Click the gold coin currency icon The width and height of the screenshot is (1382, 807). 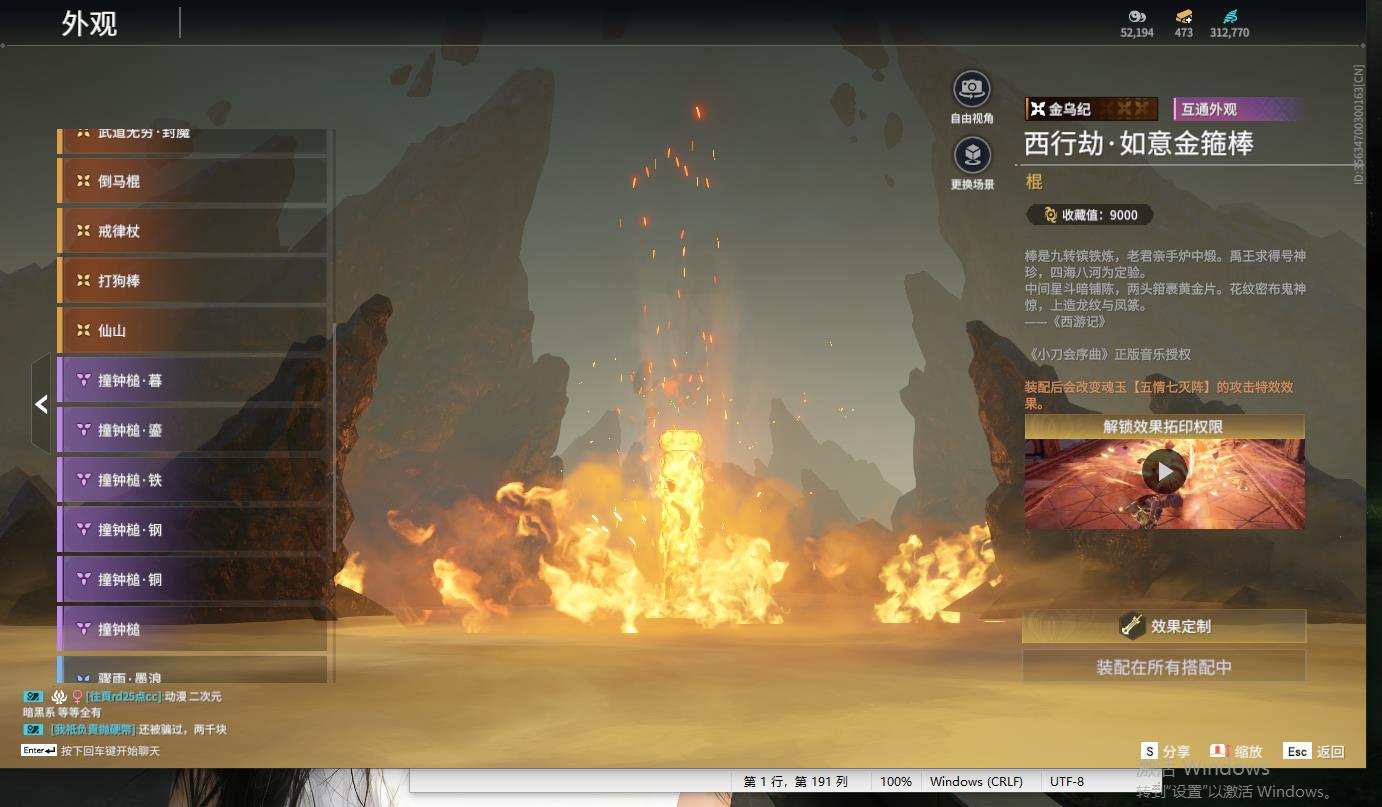[1137, 16]
